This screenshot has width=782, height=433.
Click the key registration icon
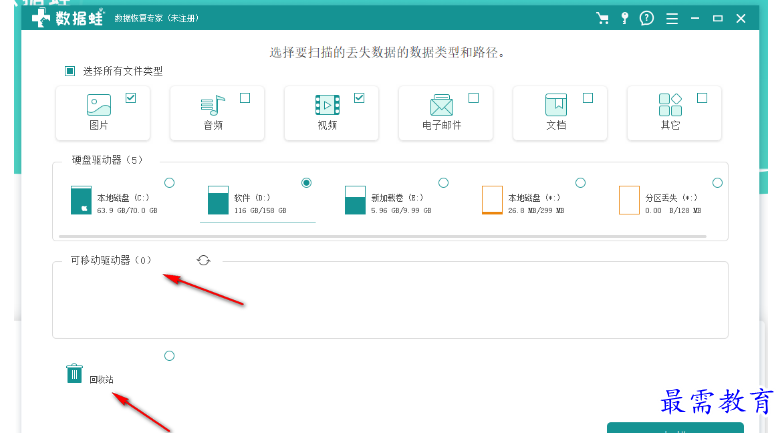click(x=624, y=18)
